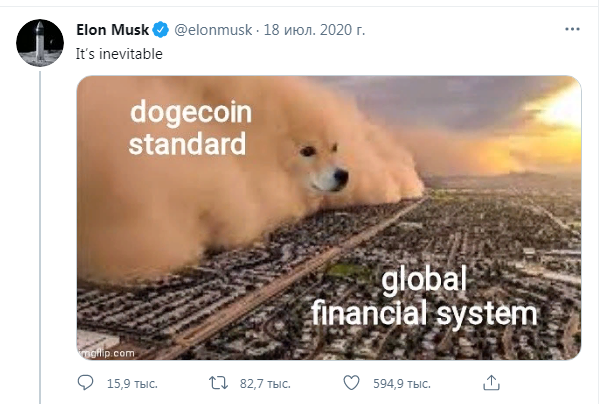Click the share upload icon
Viewport: 603px width, 404px height.
pos(491,383)
